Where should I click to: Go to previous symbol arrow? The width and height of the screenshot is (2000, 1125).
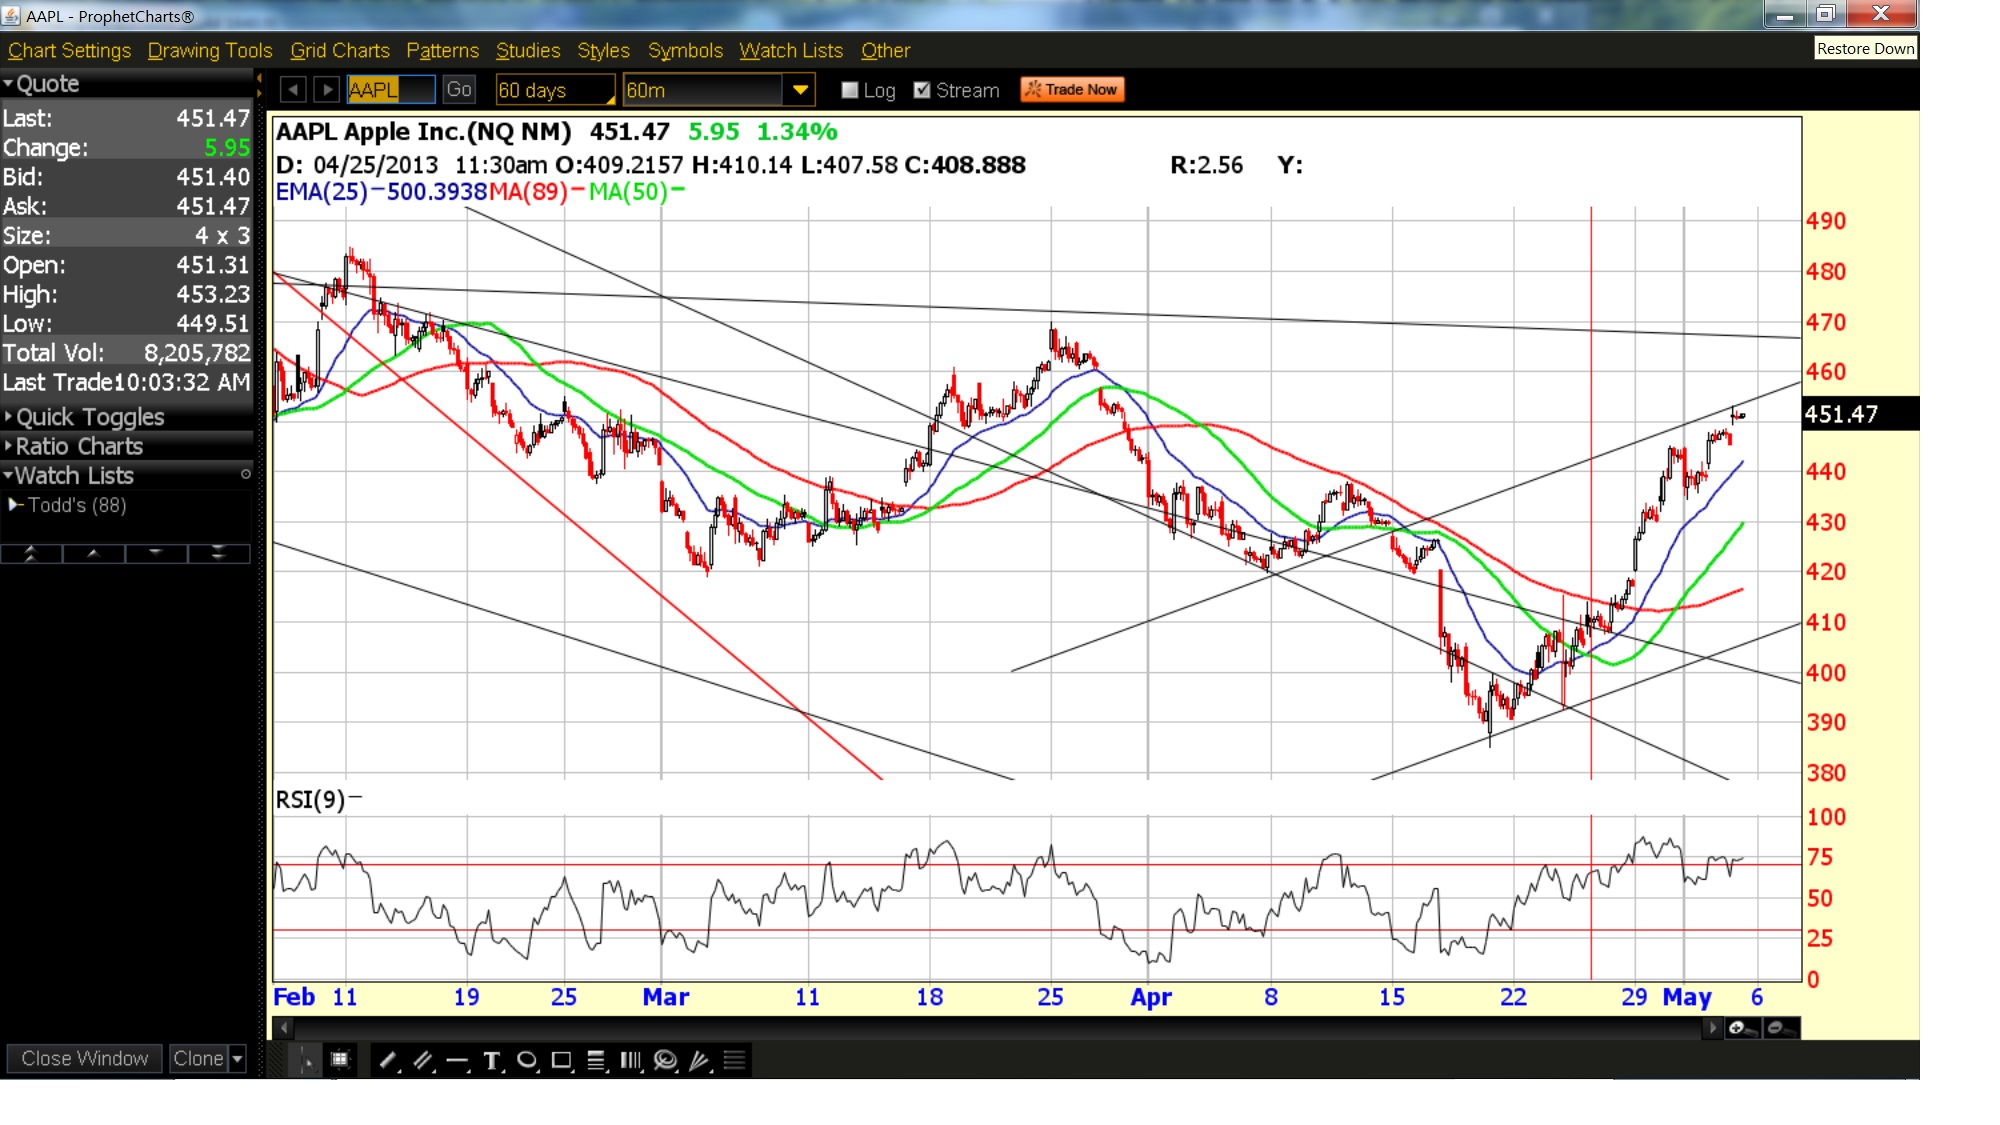tap(293, 90)
